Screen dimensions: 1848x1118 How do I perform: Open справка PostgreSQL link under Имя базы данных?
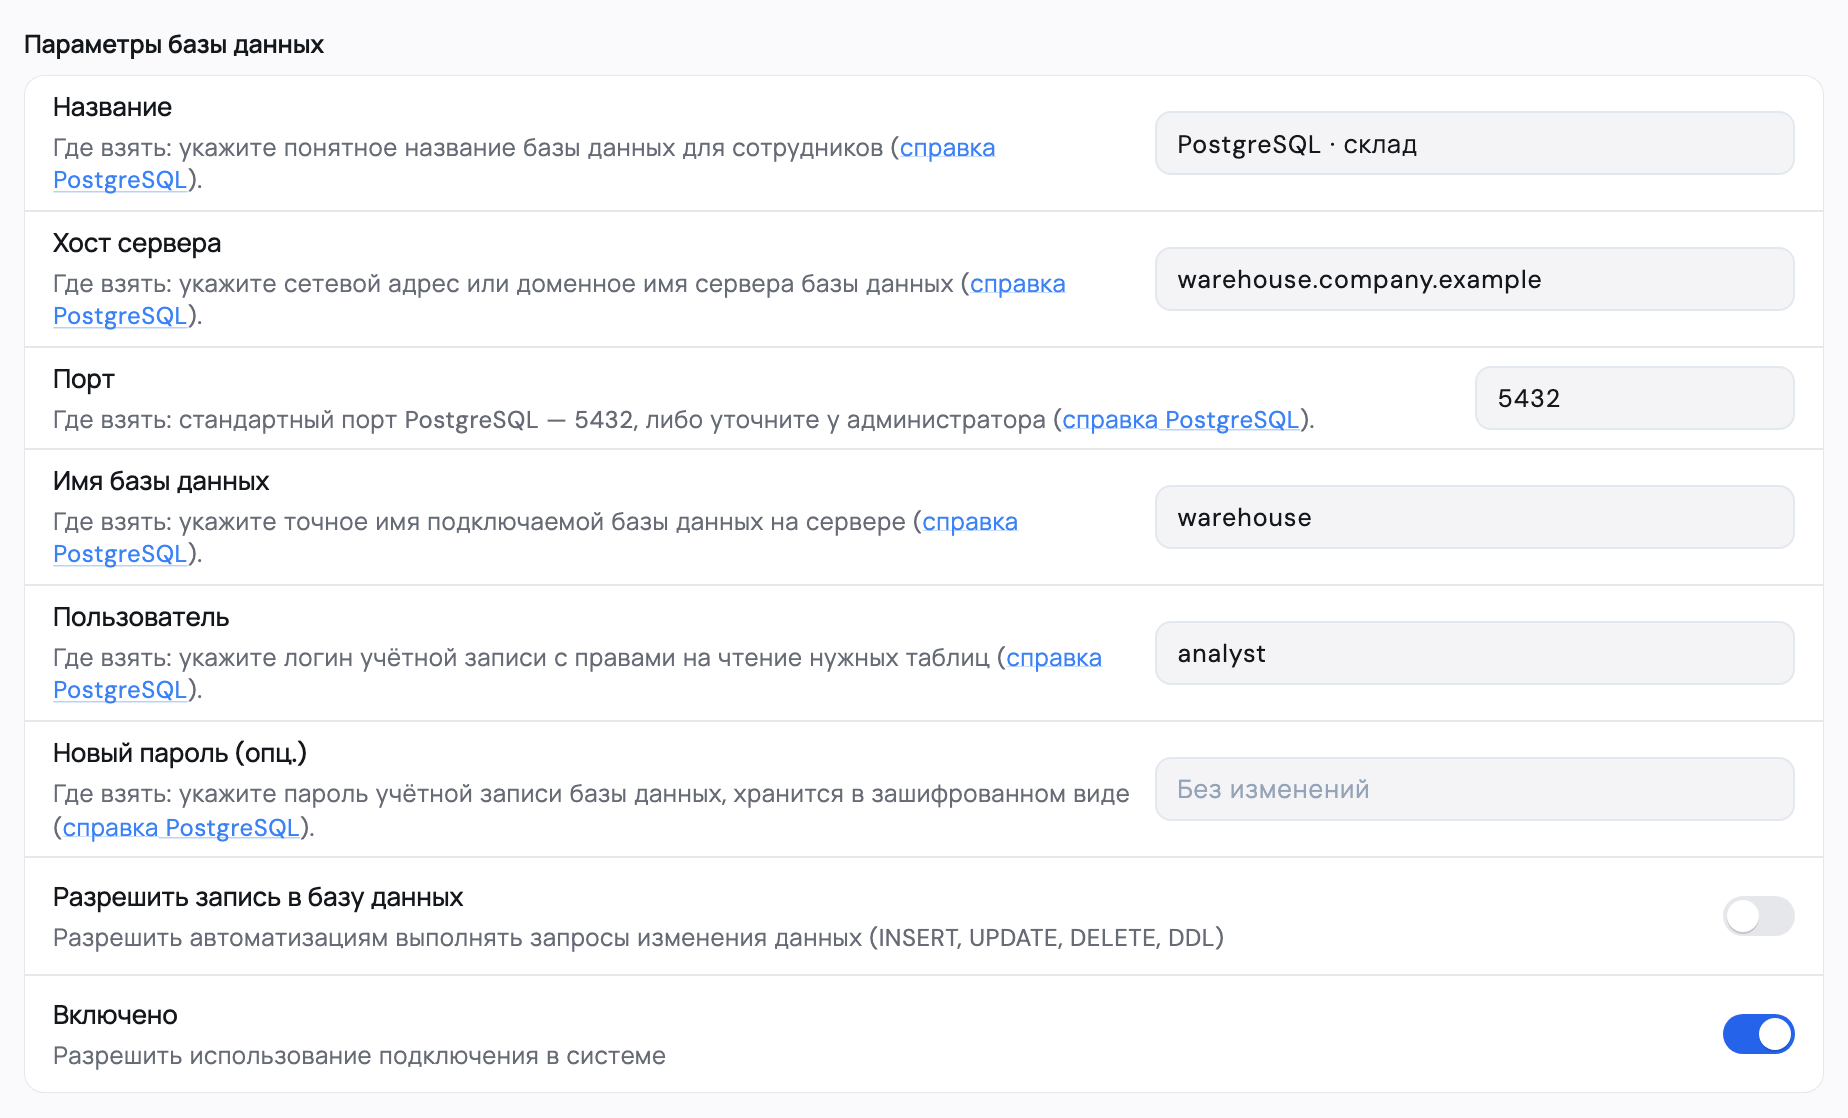(969, 522)
